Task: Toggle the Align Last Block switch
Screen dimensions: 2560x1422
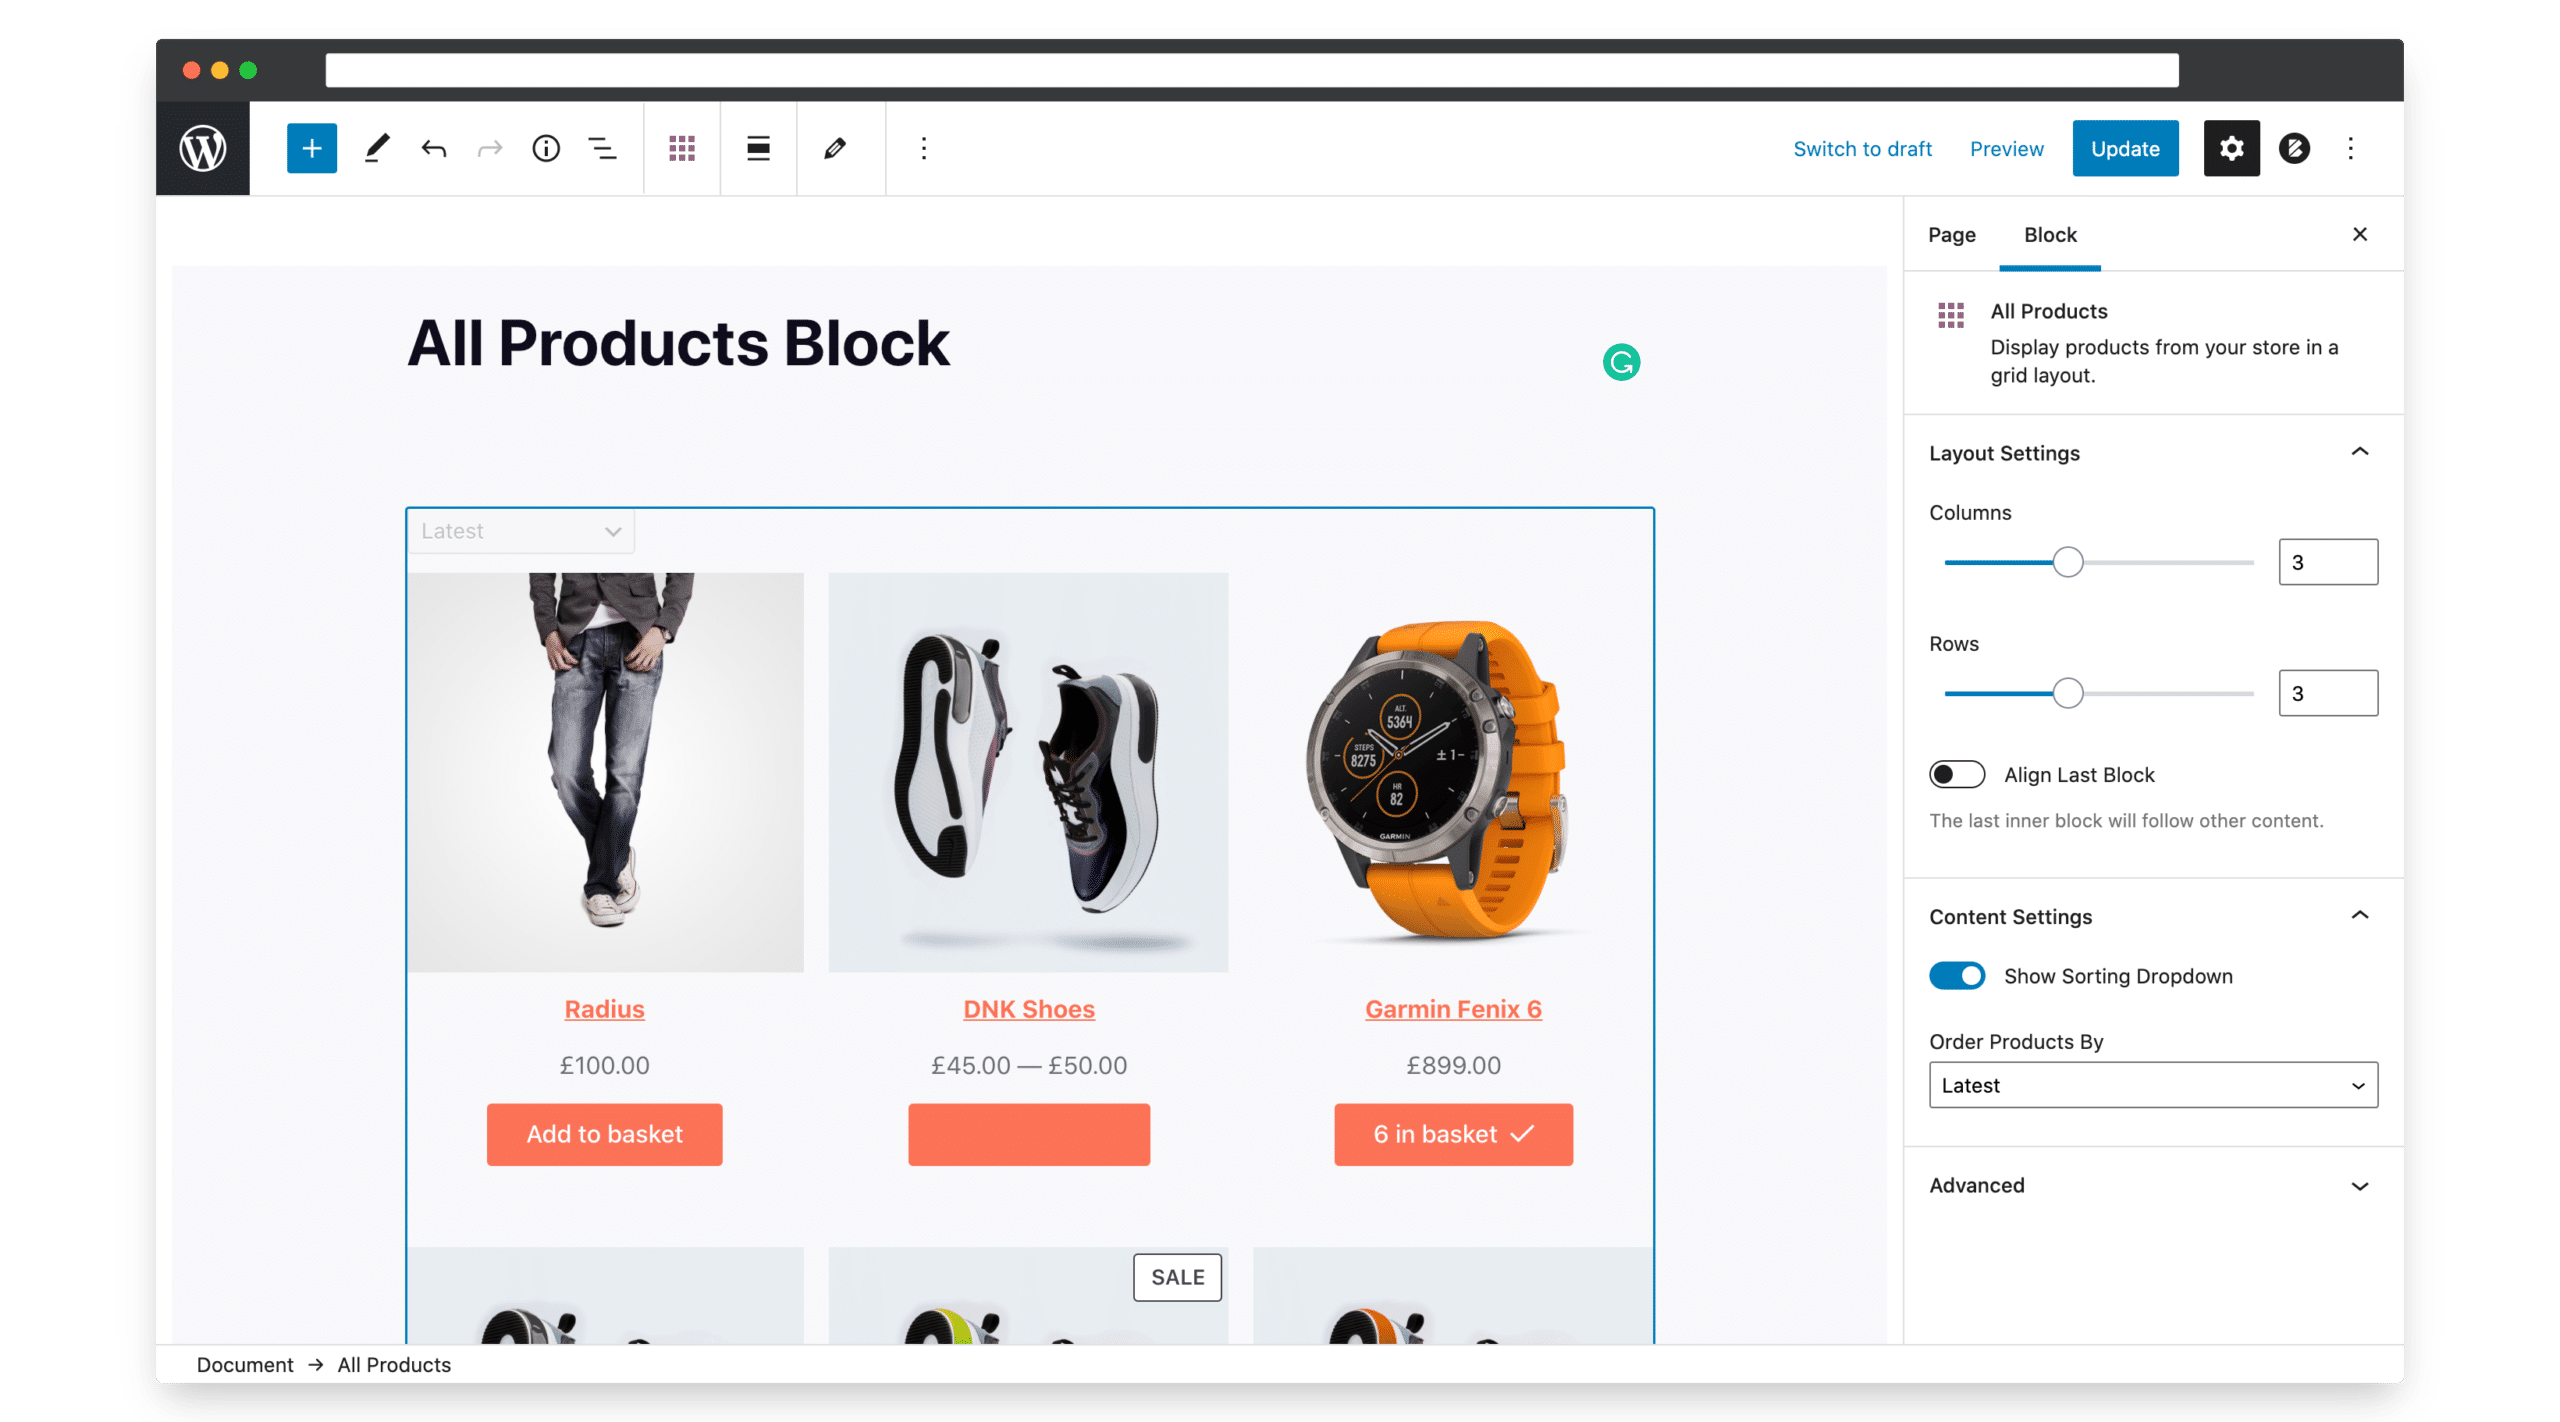Action: 1956,775
